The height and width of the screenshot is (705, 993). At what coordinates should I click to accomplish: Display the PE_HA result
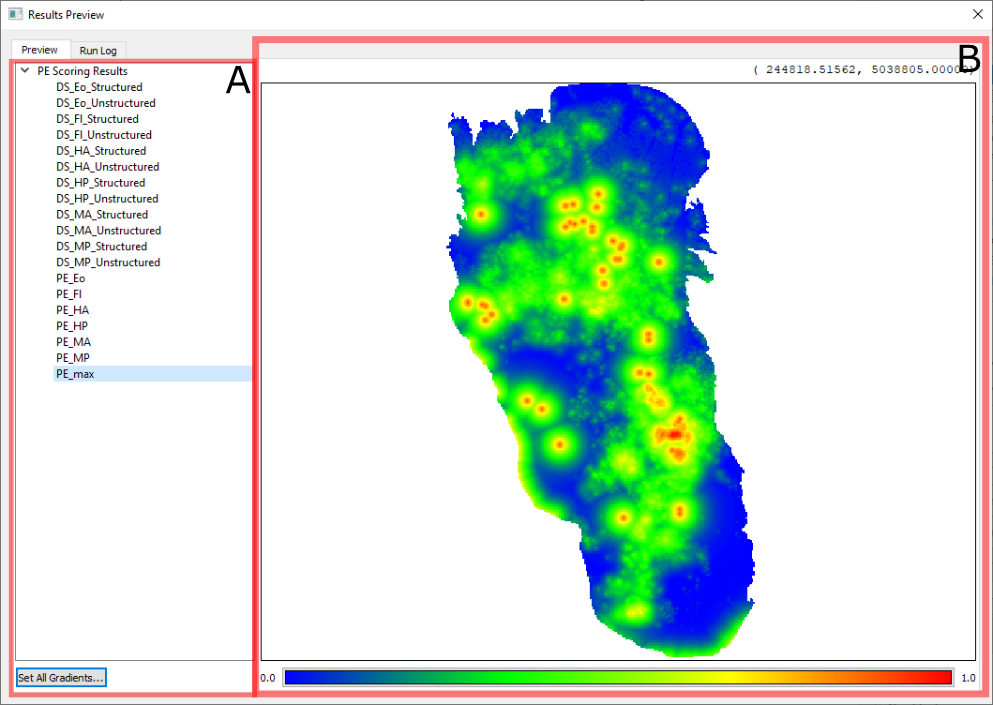pos(72,310)
